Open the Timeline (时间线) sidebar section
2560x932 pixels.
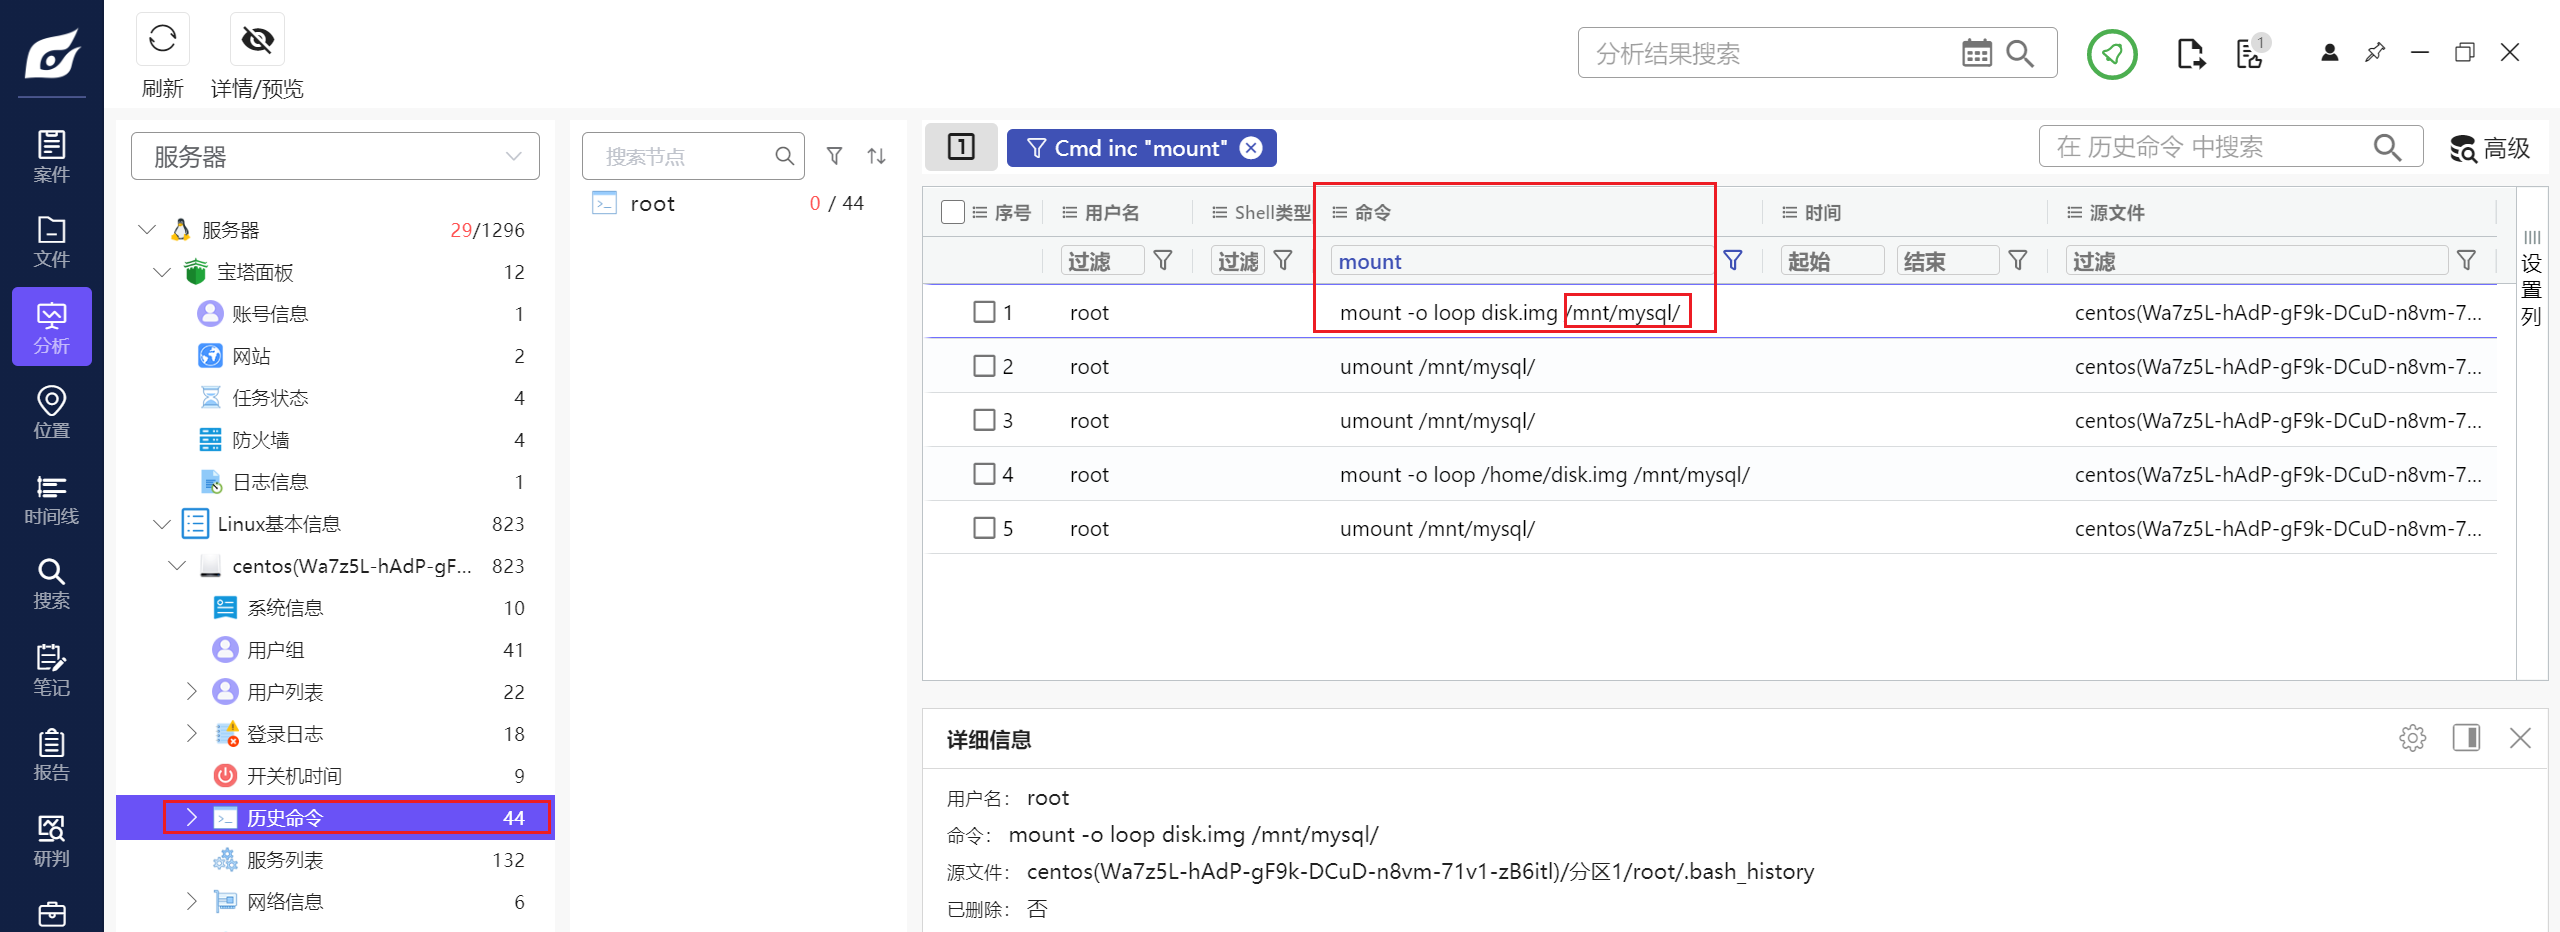point(51,499)
